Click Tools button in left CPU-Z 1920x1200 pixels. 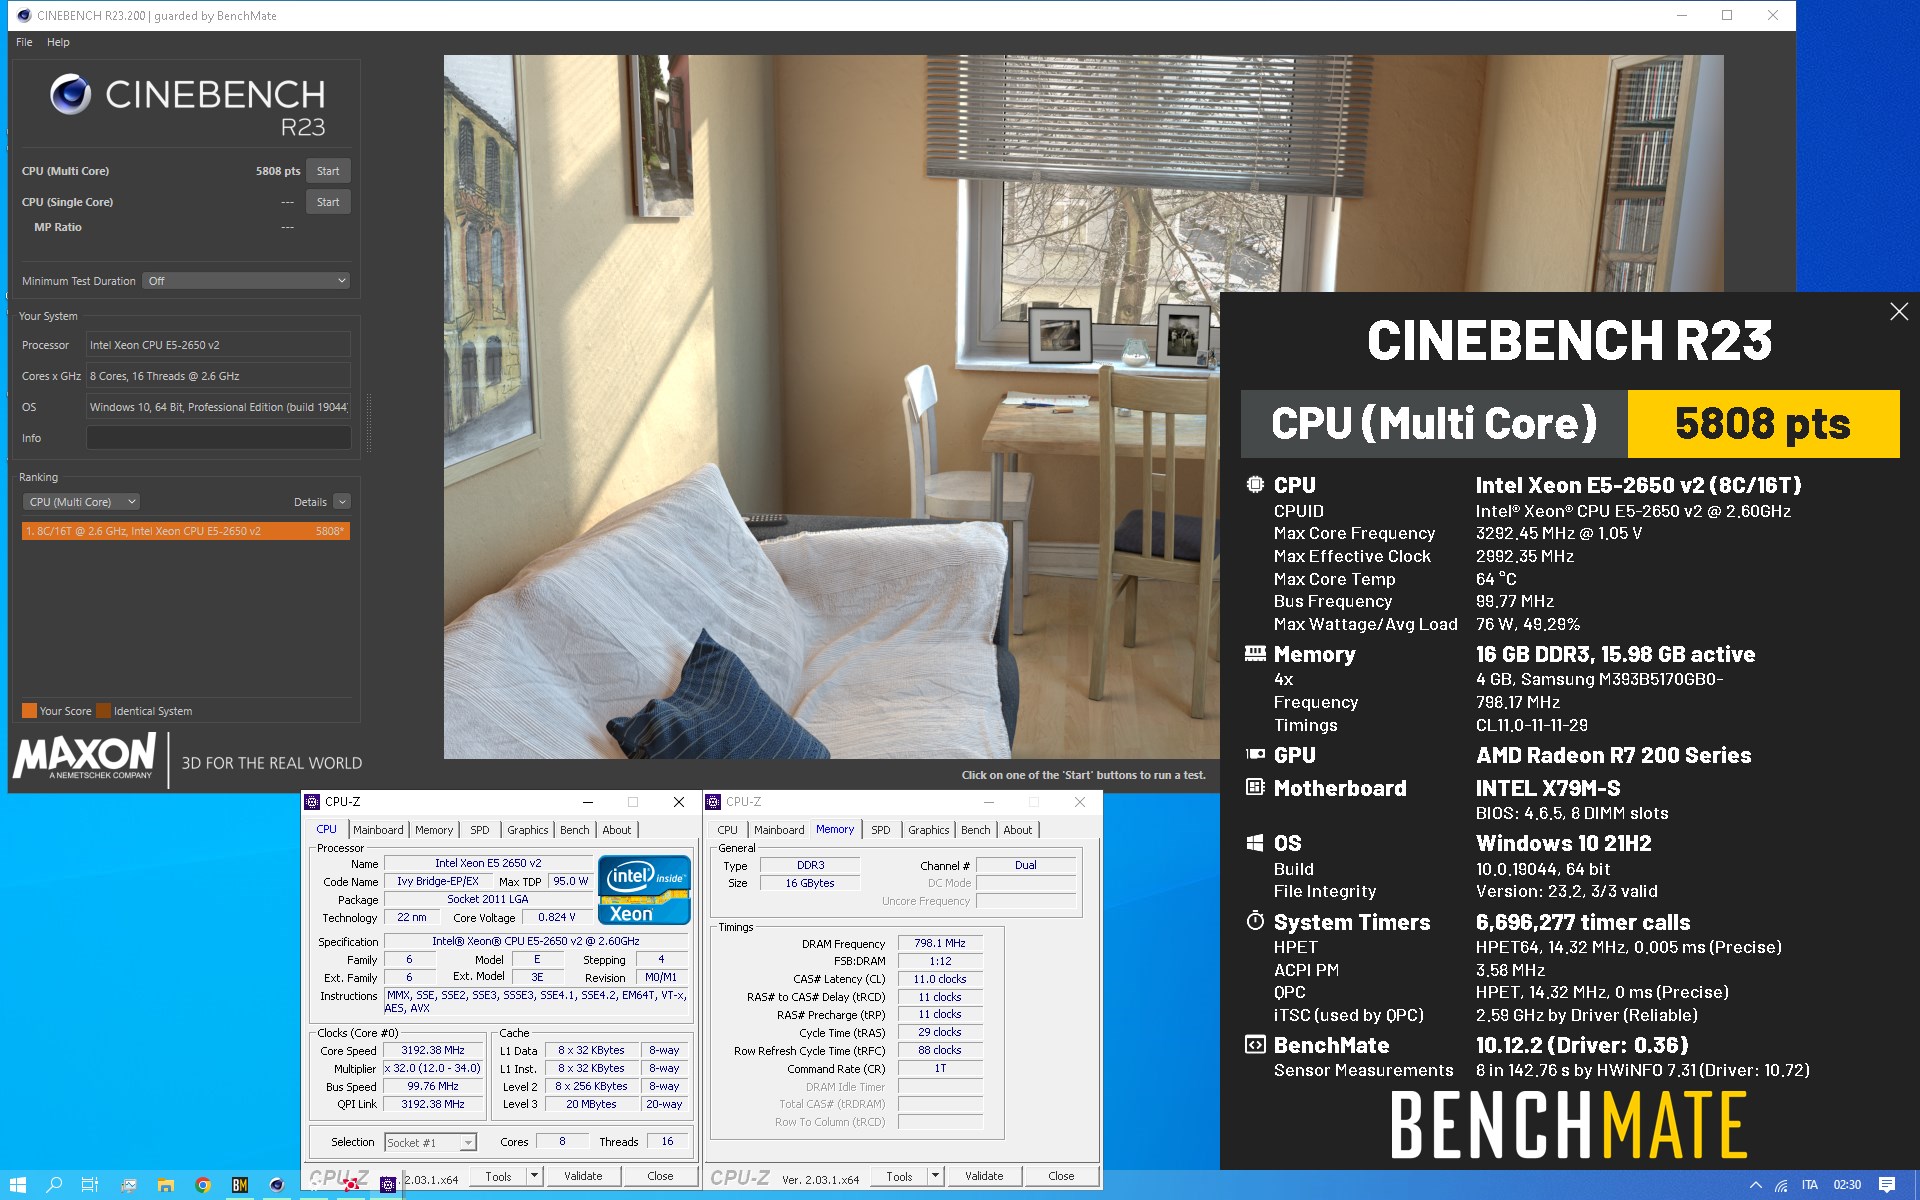pos(498,1176)
